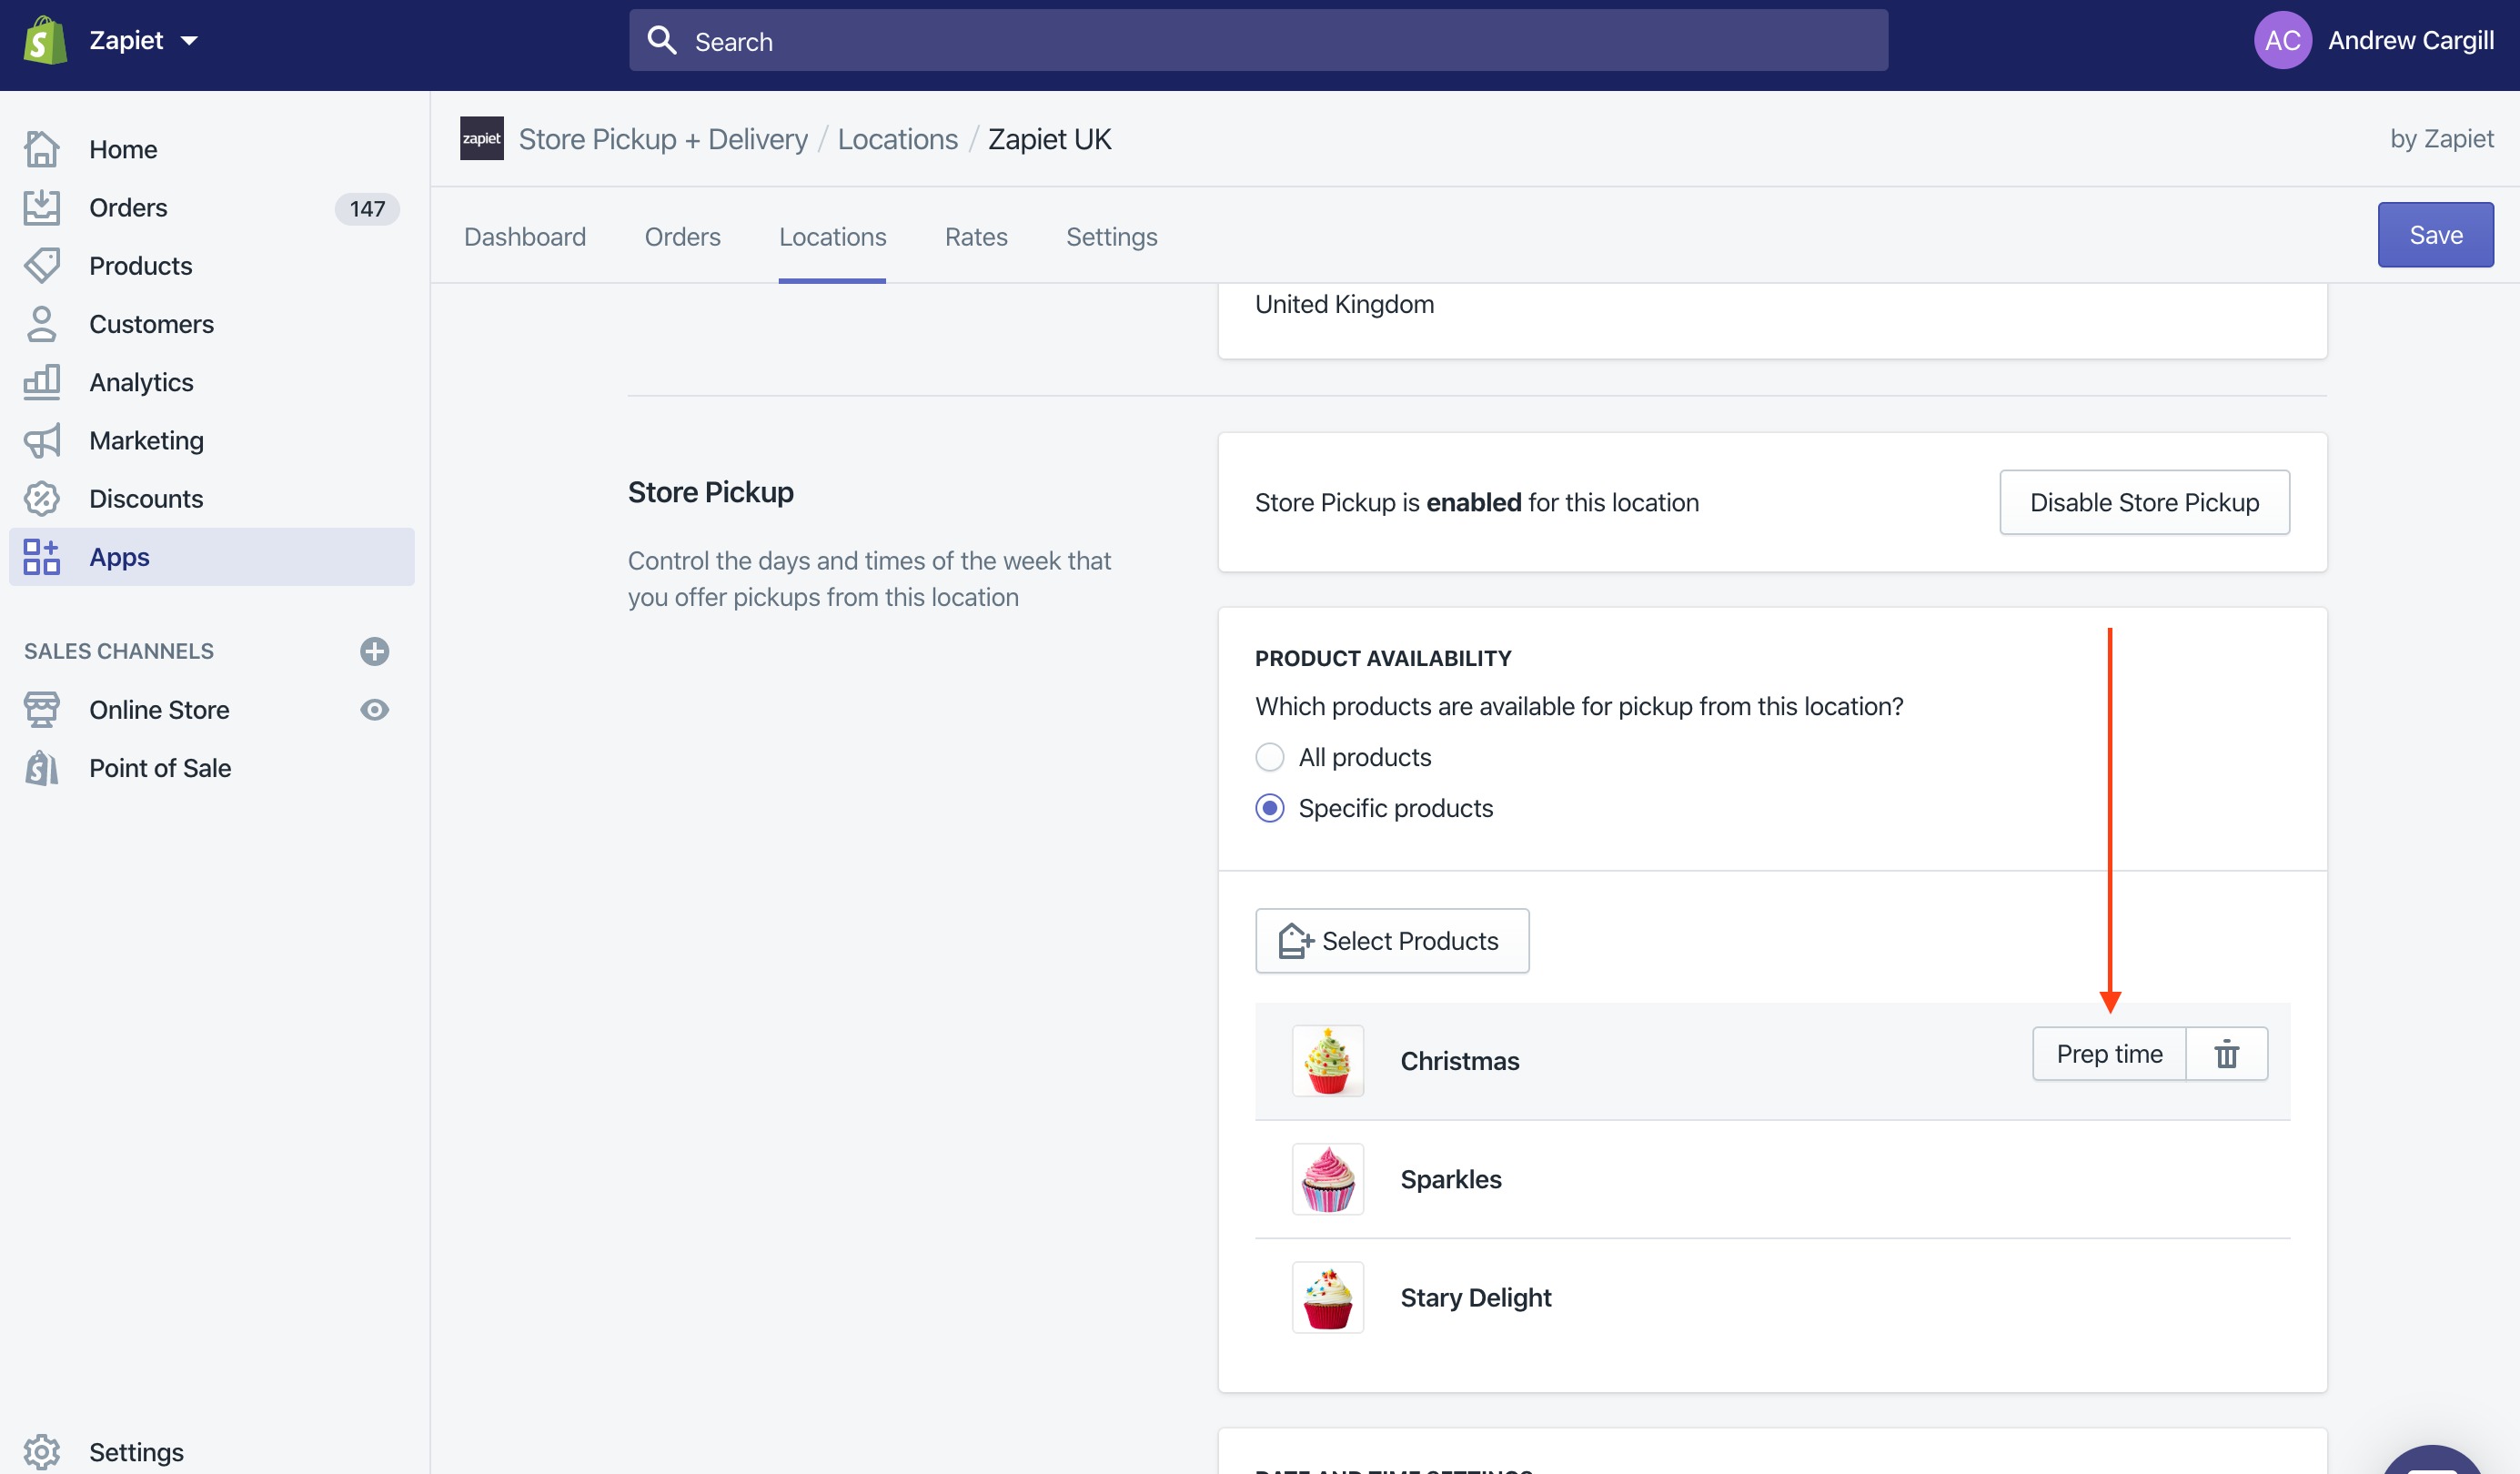Click Zapiet UK breadcrumb text
Viewport: 2520px width, 1474px height.
click(1049, 139)
